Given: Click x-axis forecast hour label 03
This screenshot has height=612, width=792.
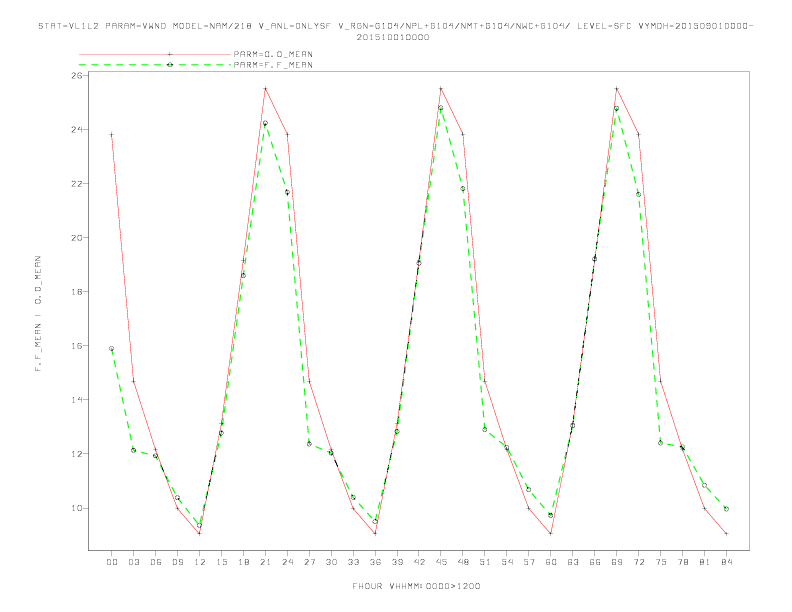Looking at the screenshot, I should tap(133, 562).
